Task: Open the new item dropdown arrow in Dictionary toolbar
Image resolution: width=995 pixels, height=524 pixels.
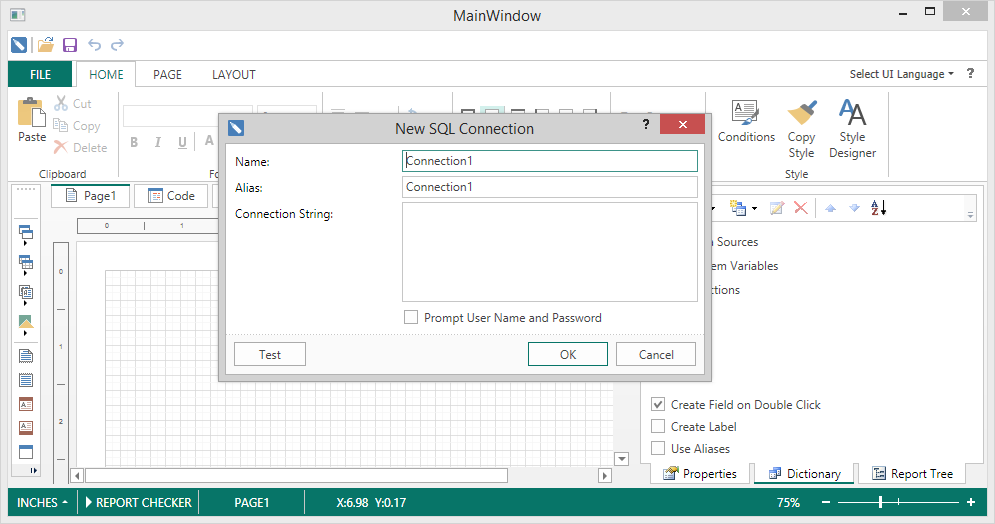Action: [754, 208]
